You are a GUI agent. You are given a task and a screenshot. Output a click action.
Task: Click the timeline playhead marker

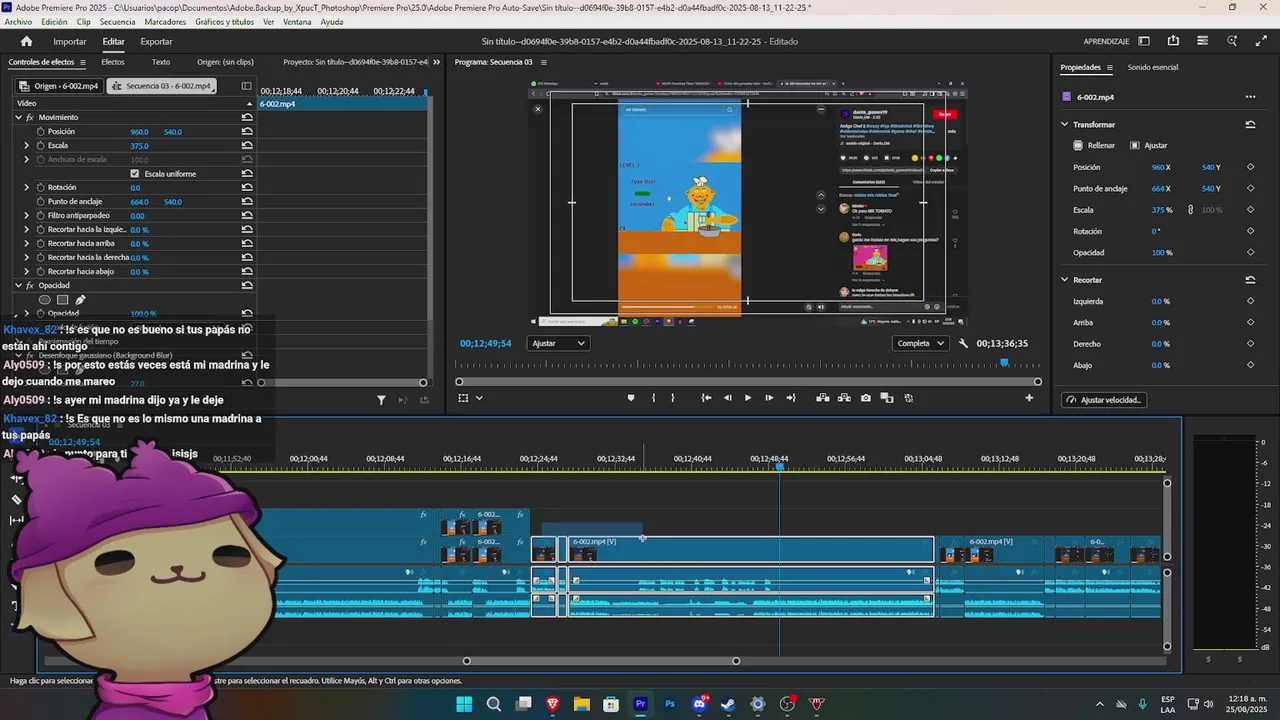pyautogui.click(x=779, y=467)
